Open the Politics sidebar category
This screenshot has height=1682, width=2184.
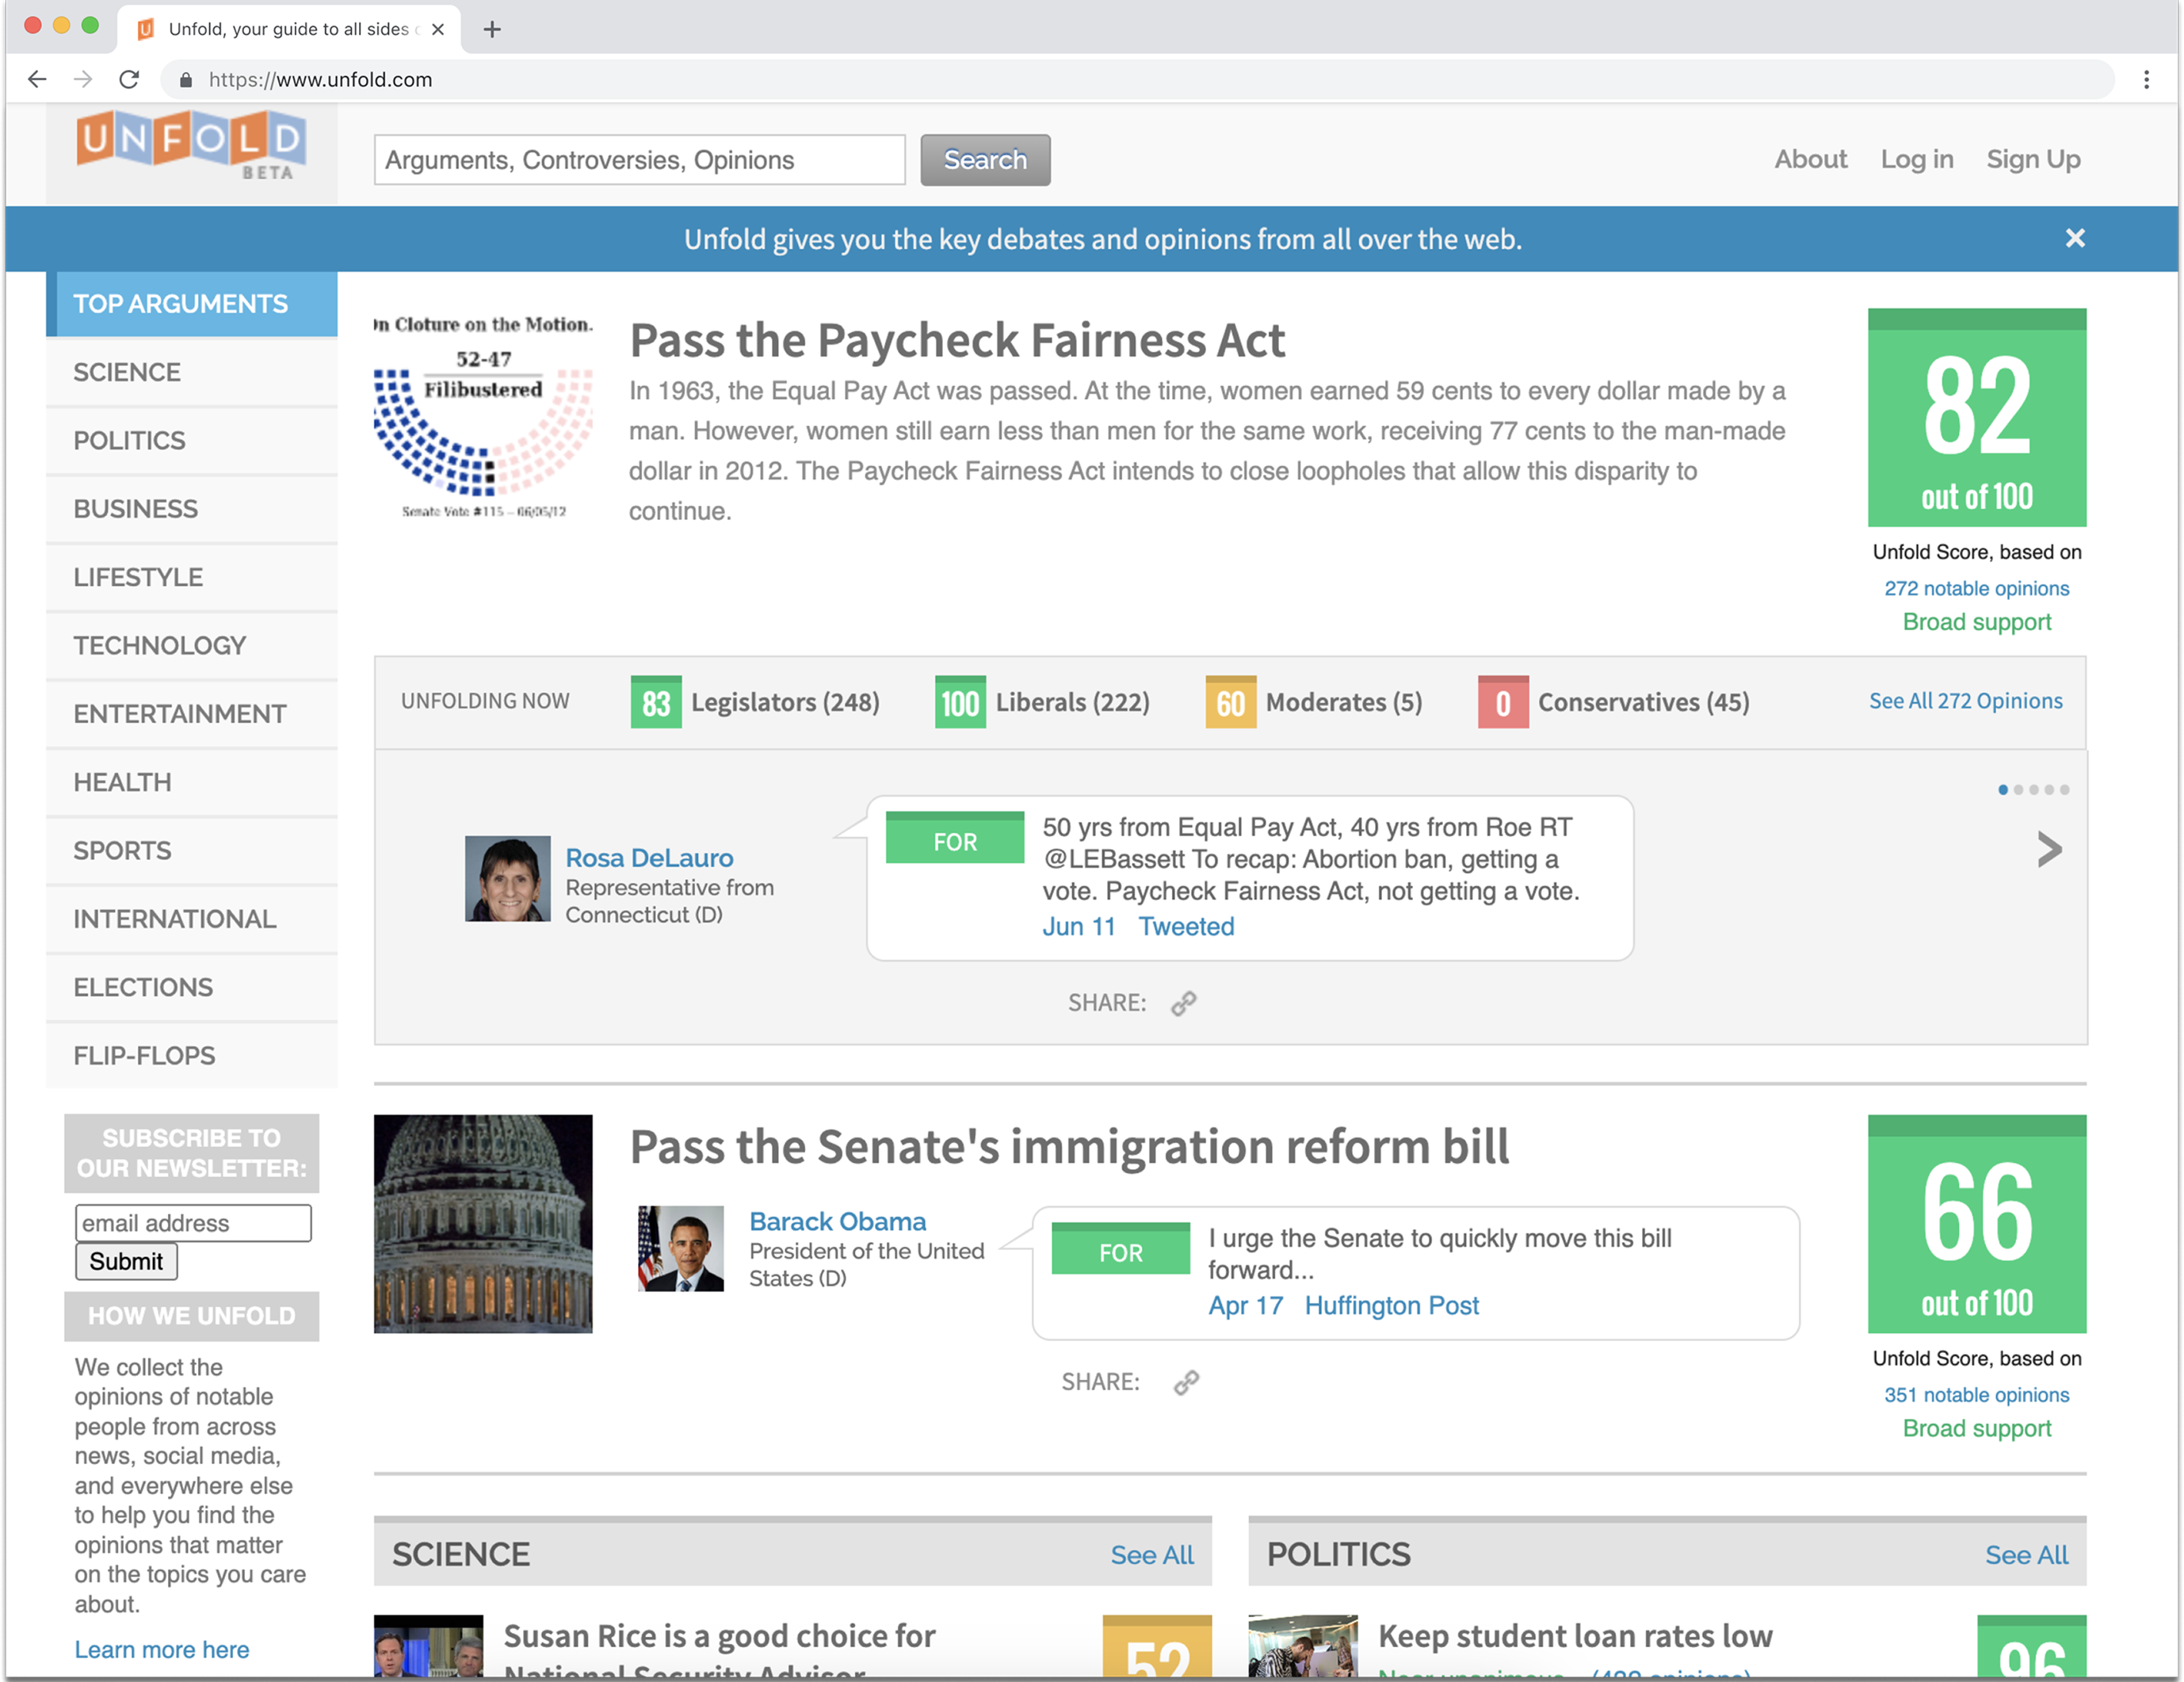pyautogui.click(x=129, y=441)
